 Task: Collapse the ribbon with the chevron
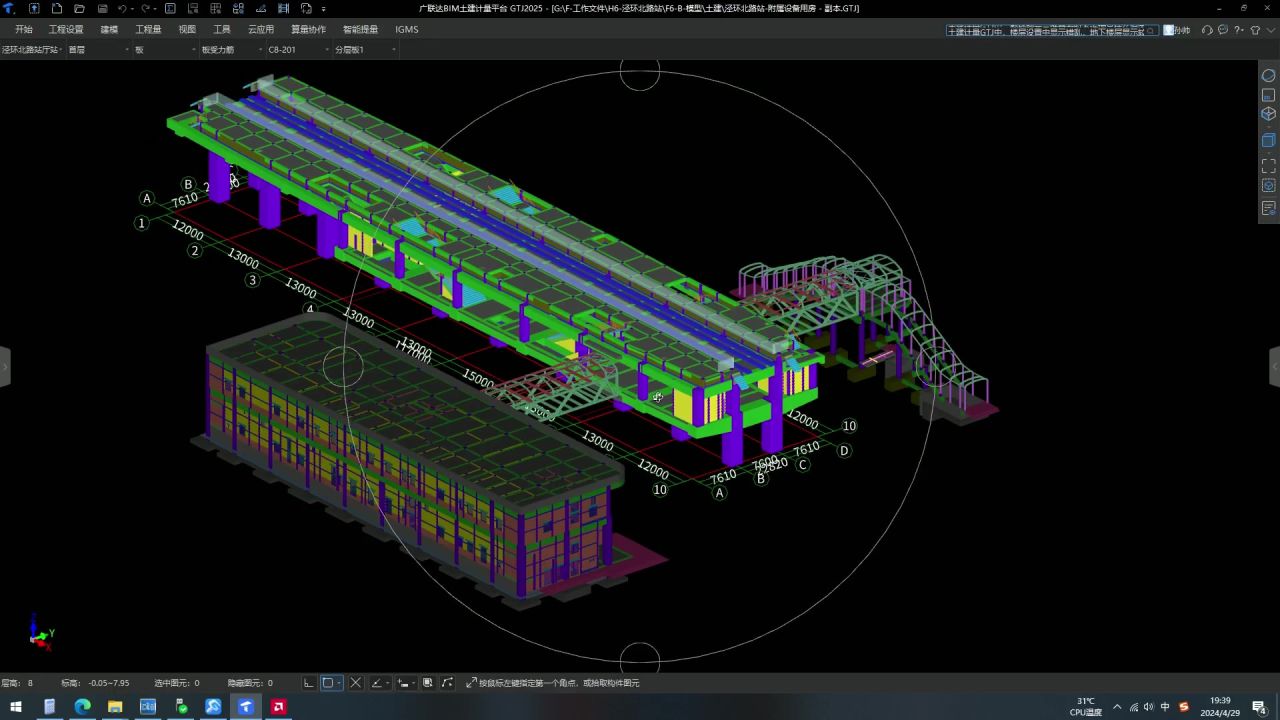point(1270,30)
